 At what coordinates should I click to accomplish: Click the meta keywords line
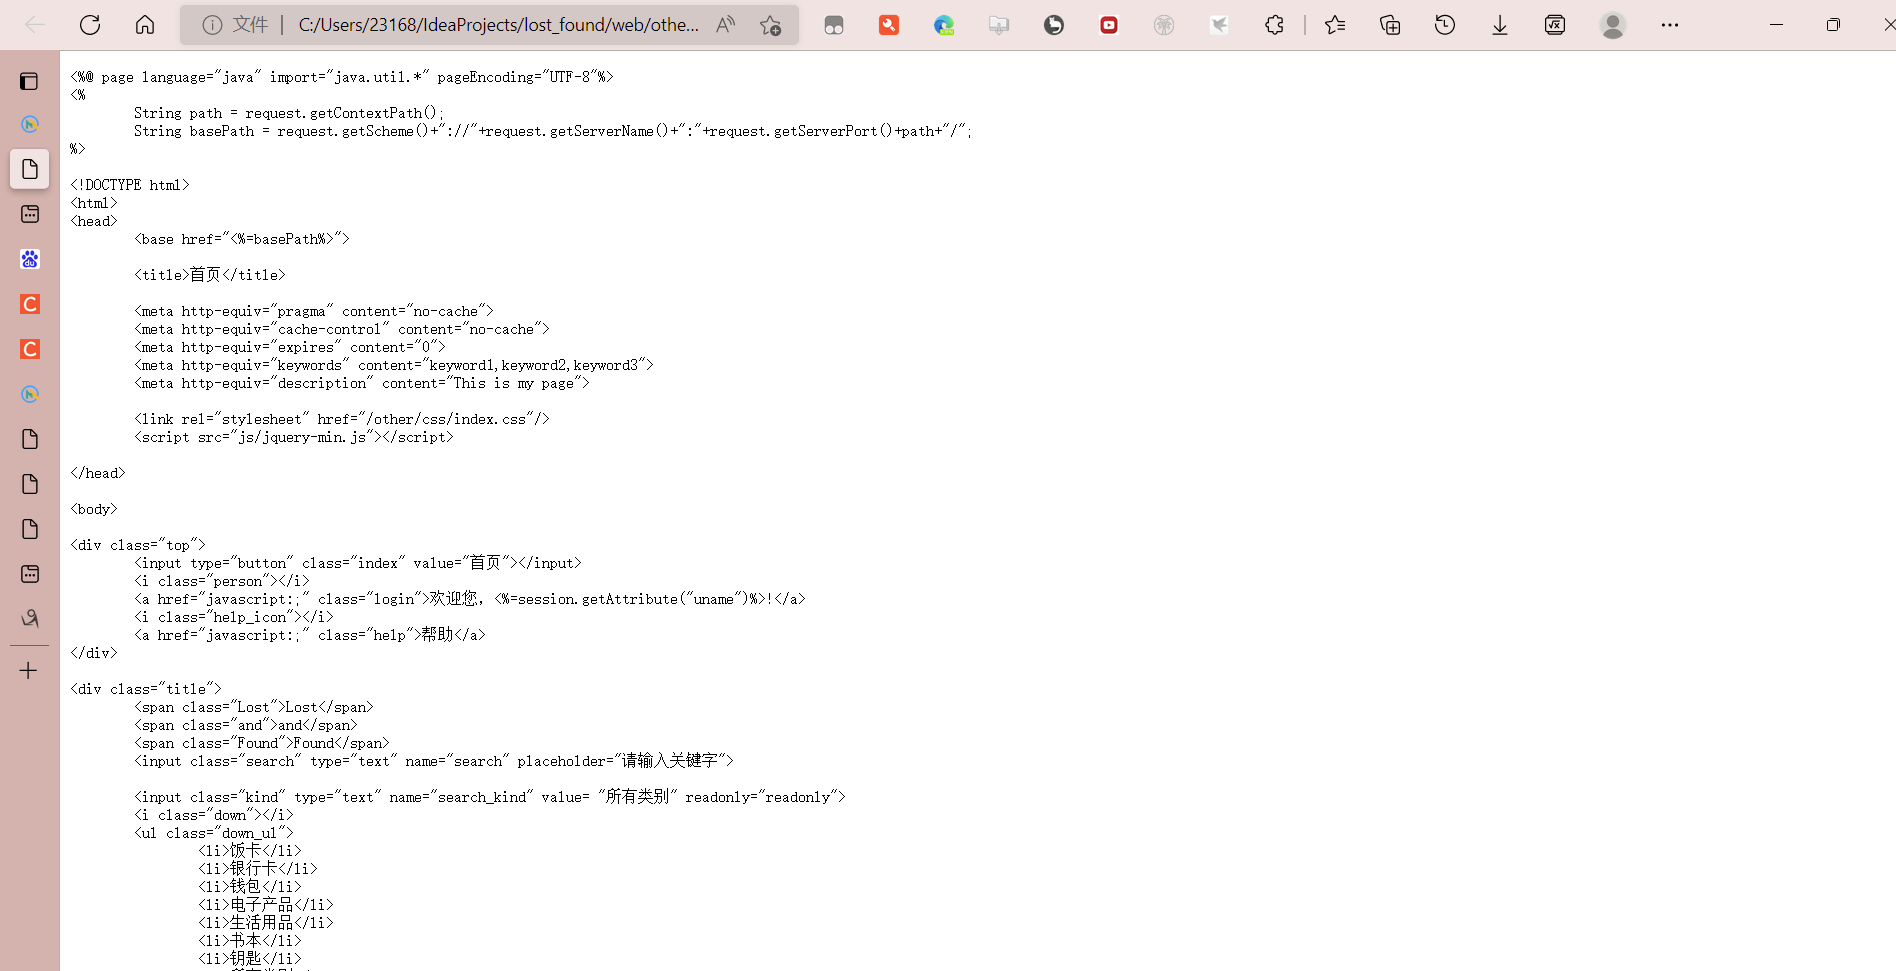click(394, 365)
